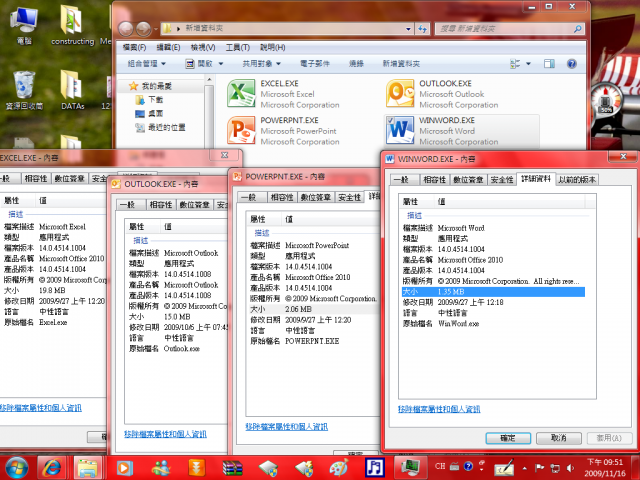
Task: Switch to 安全性 tab in WINWORD.EXE properties
Action: 502,180
